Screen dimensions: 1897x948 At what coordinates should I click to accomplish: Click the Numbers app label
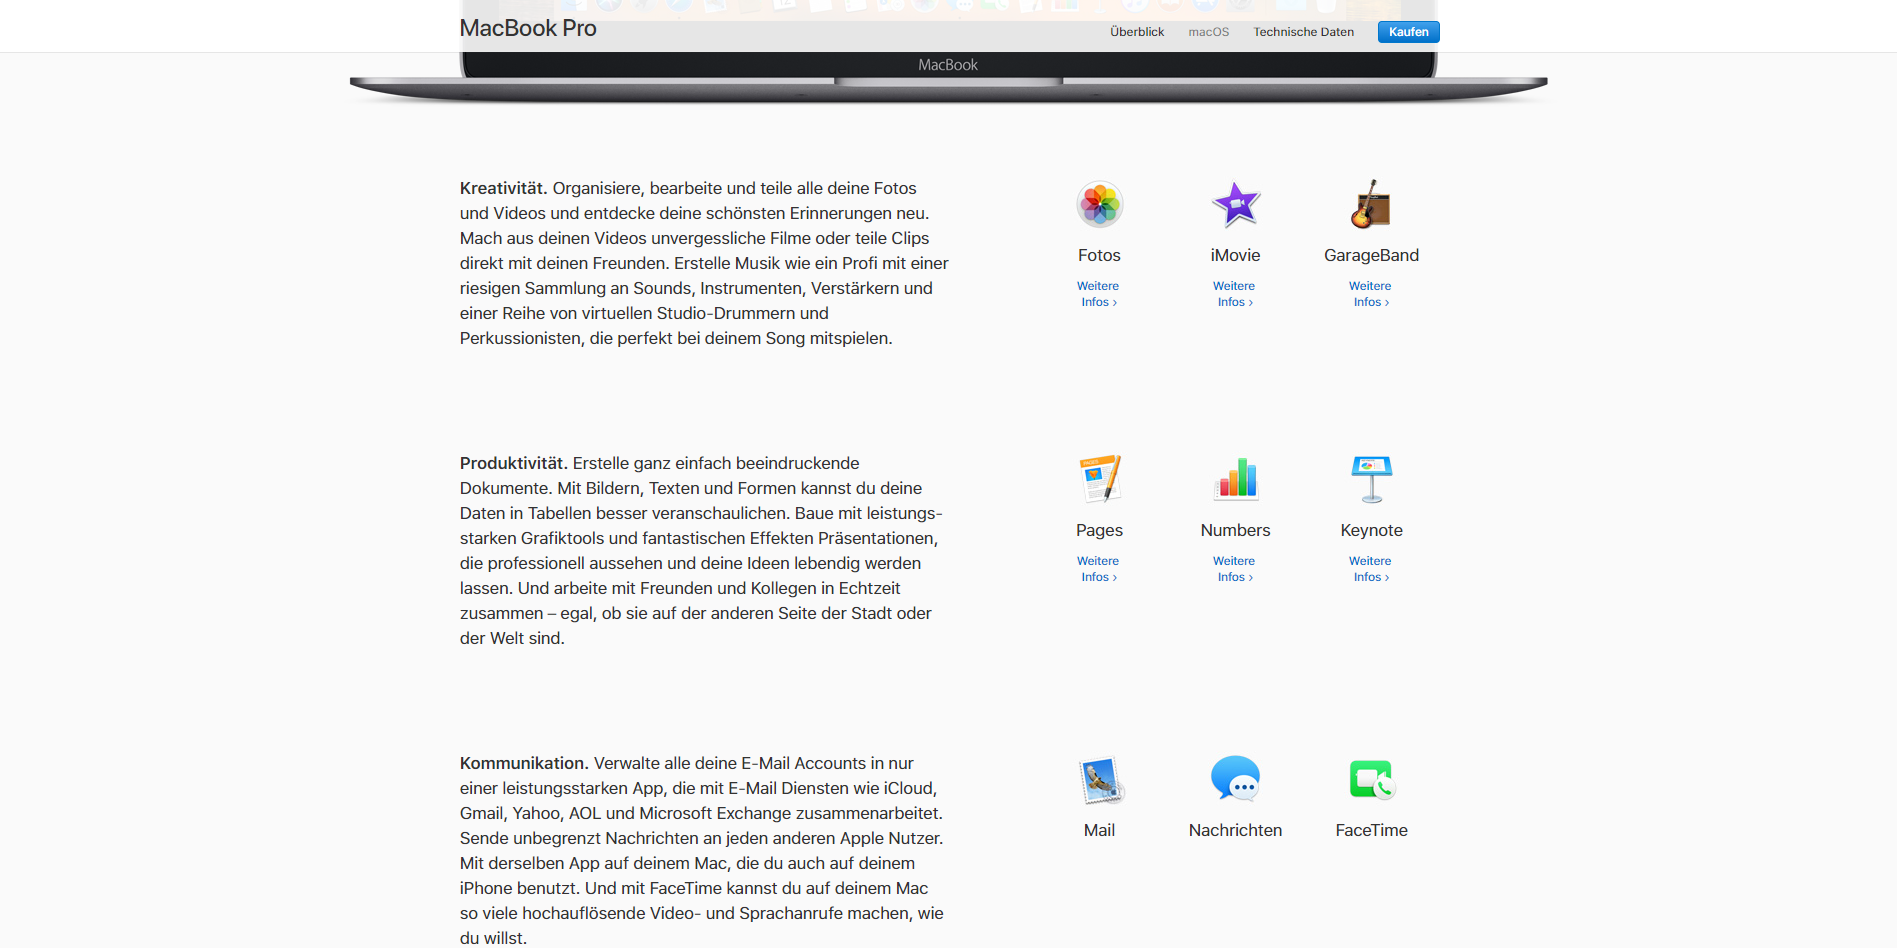(1235, 530)
